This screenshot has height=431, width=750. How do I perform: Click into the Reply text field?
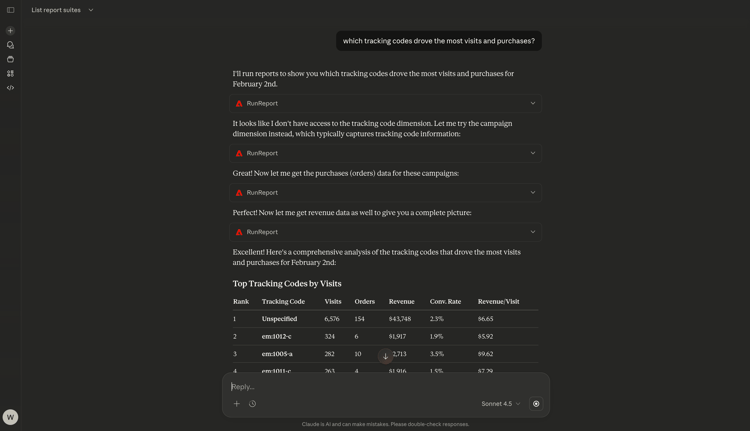click(380, 387)
